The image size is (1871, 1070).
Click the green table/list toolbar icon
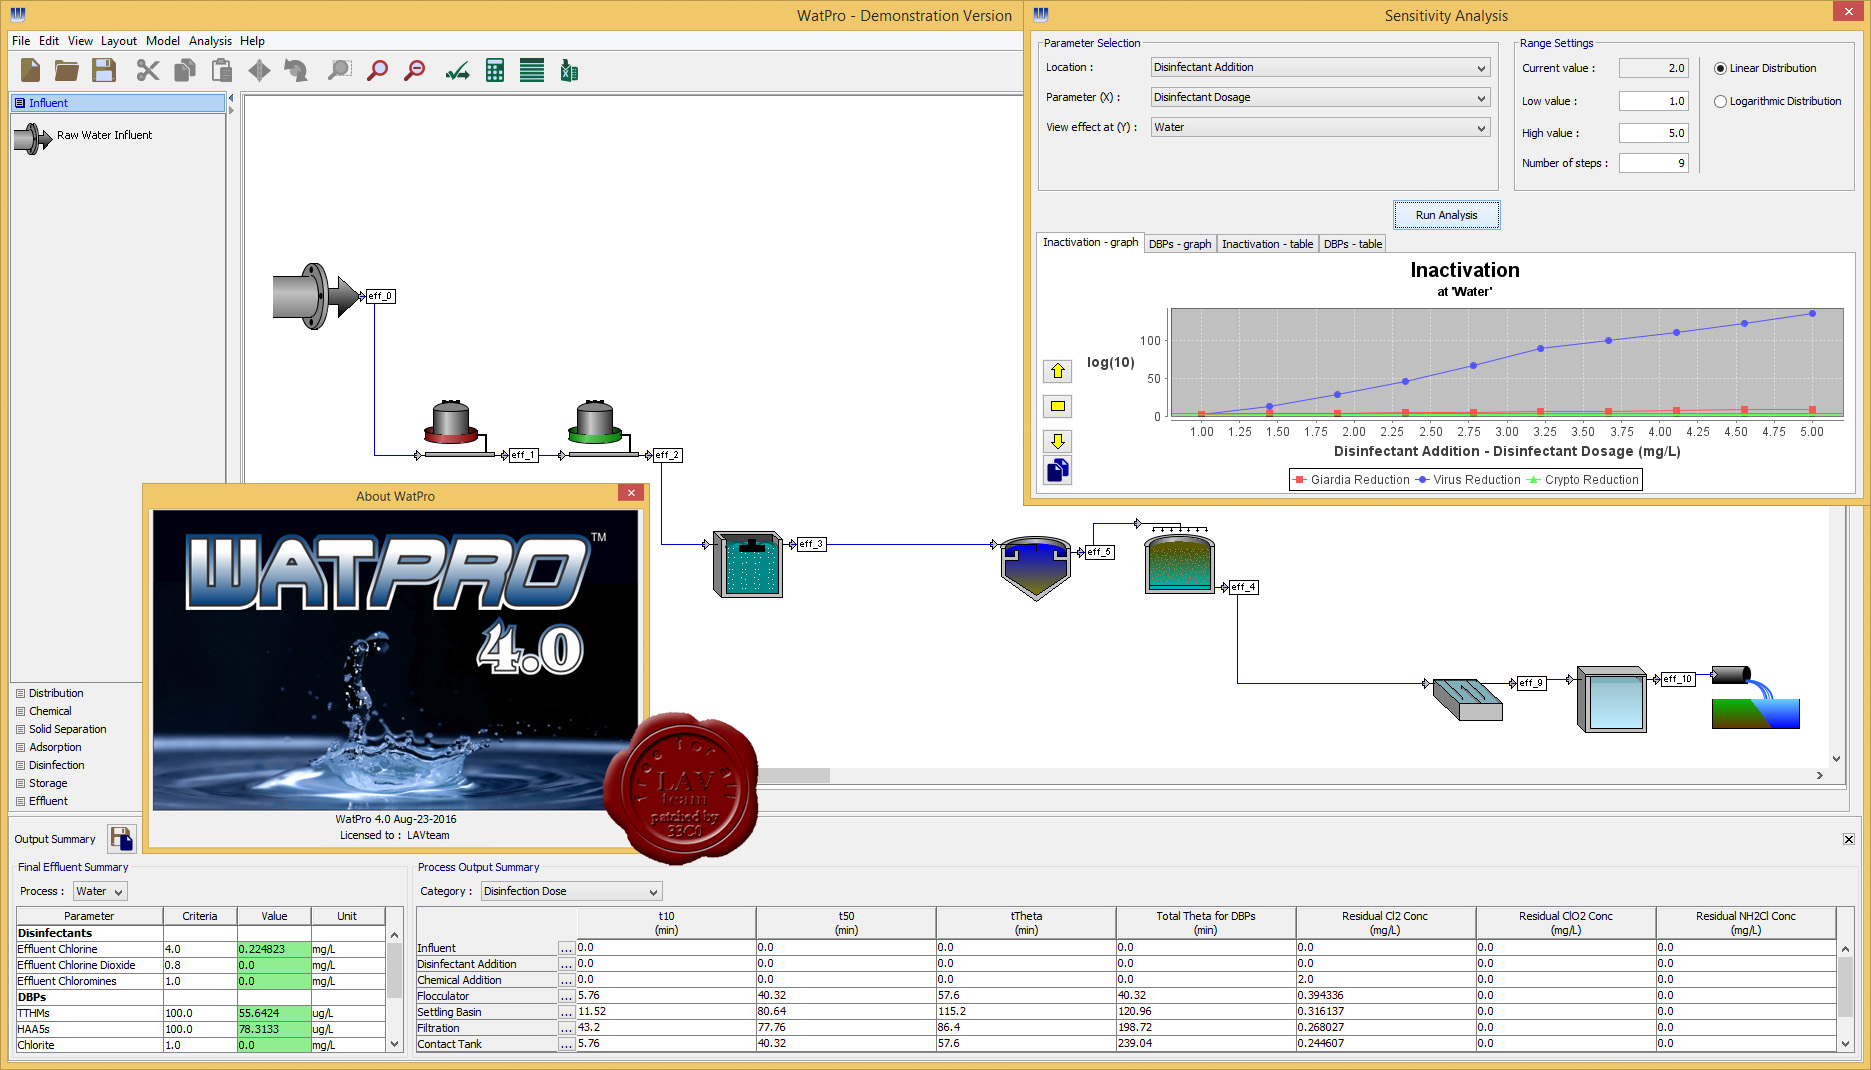tap(532, 70)
